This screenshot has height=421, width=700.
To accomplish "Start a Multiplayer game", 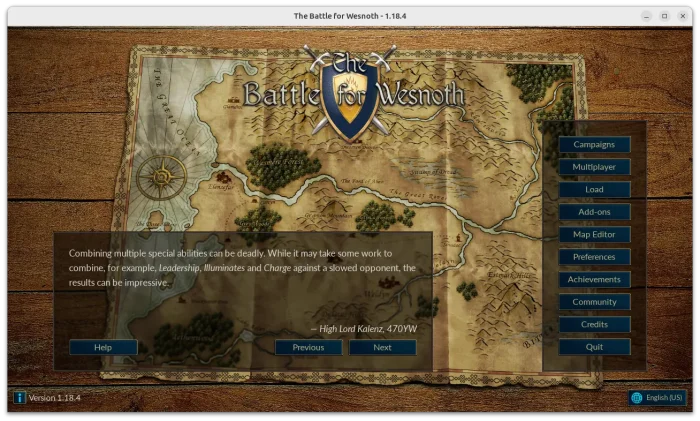I will pyautogui.click(x=594, y=167).
